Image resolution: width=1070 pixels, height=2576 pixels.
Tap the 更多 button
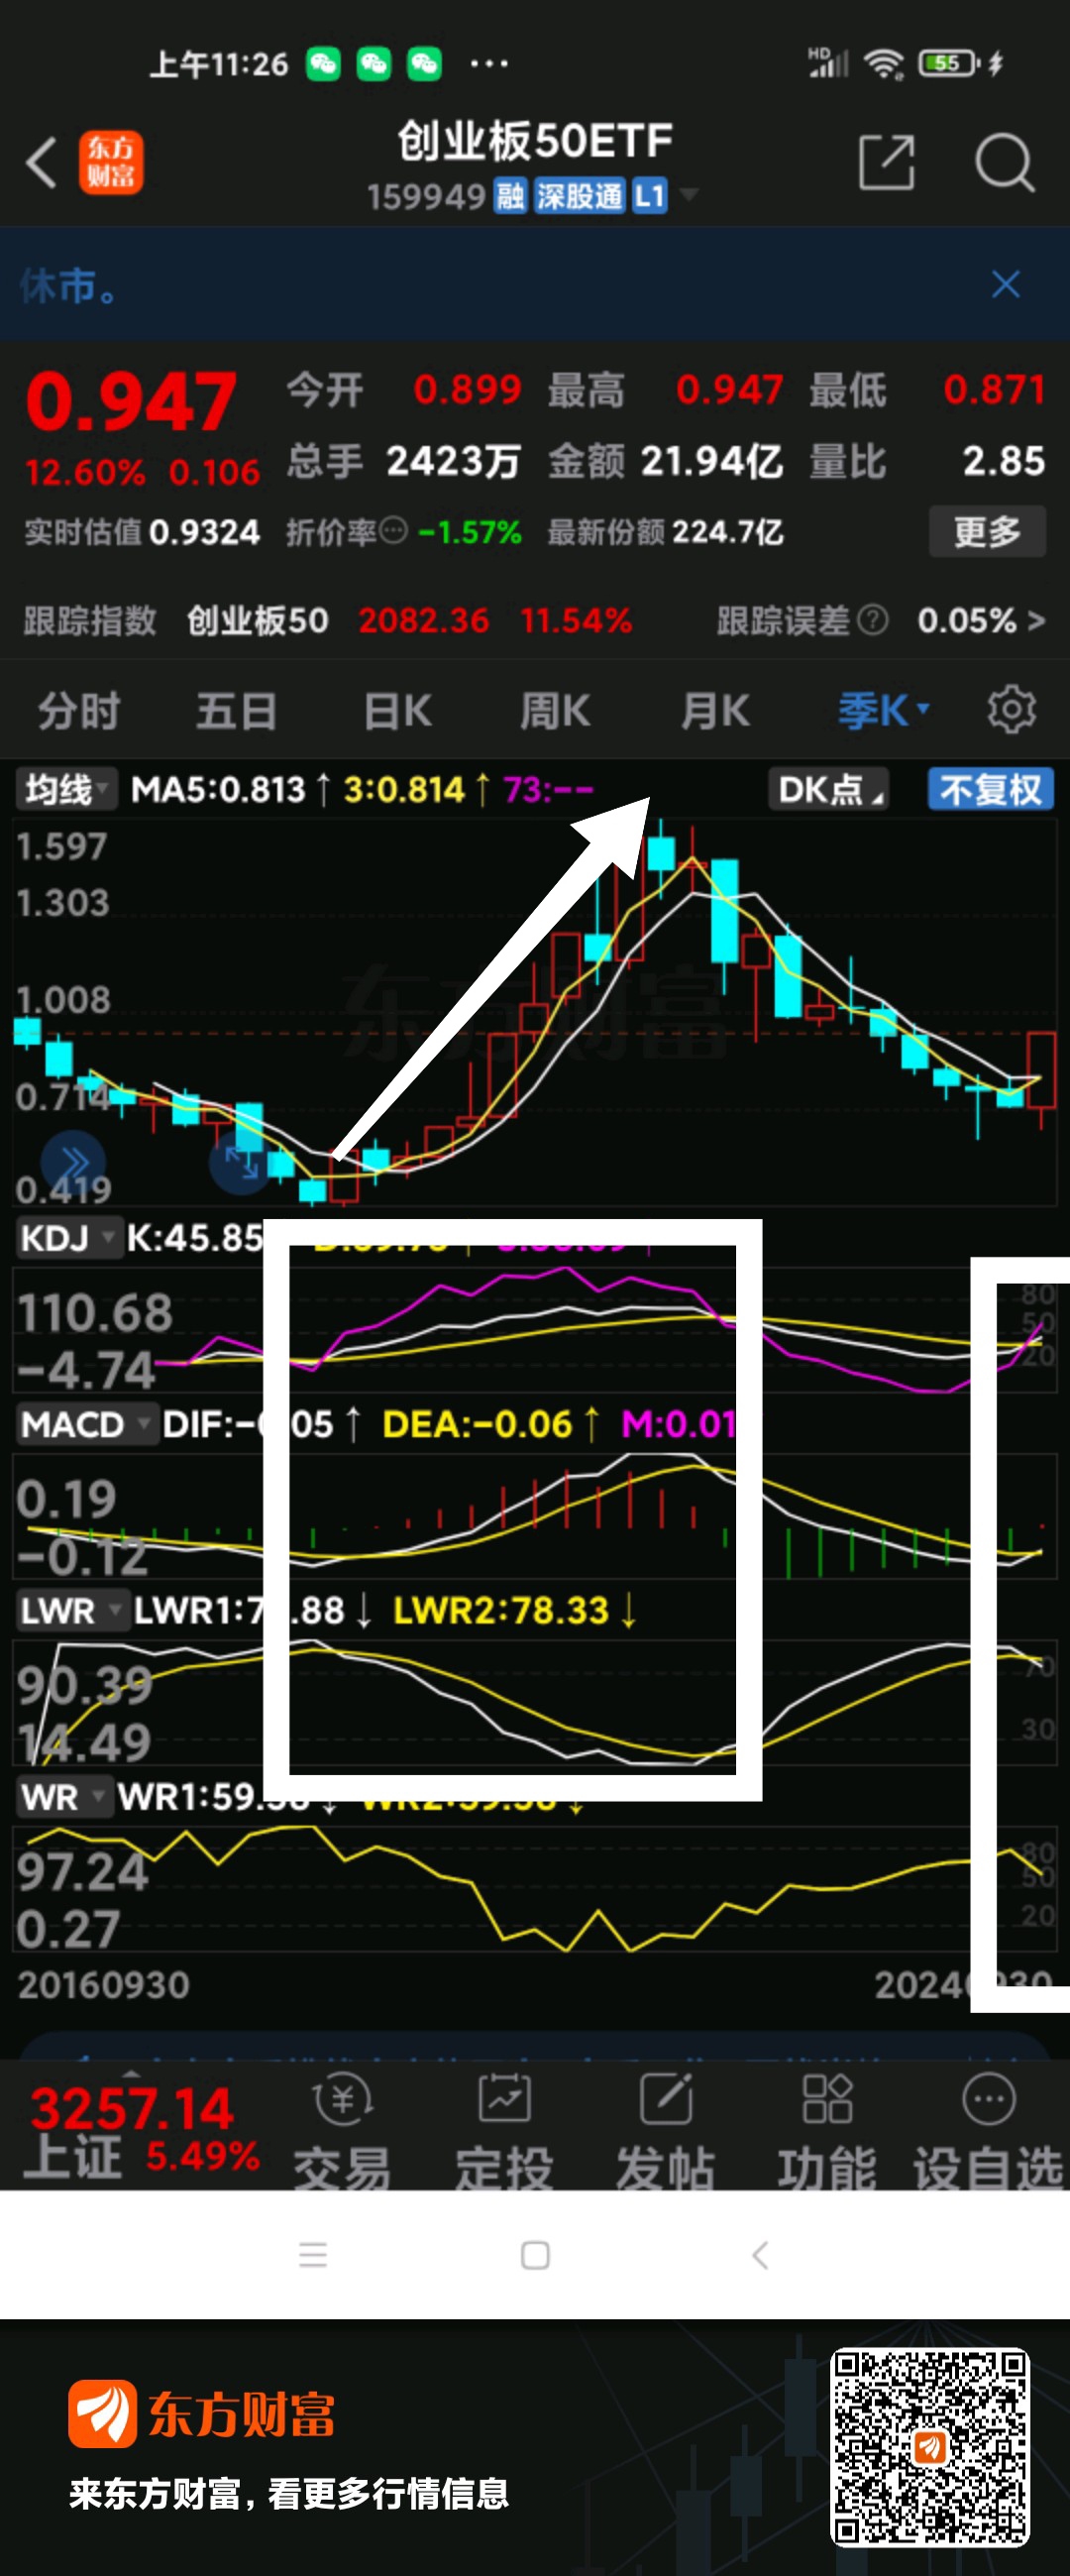(987, 531)
